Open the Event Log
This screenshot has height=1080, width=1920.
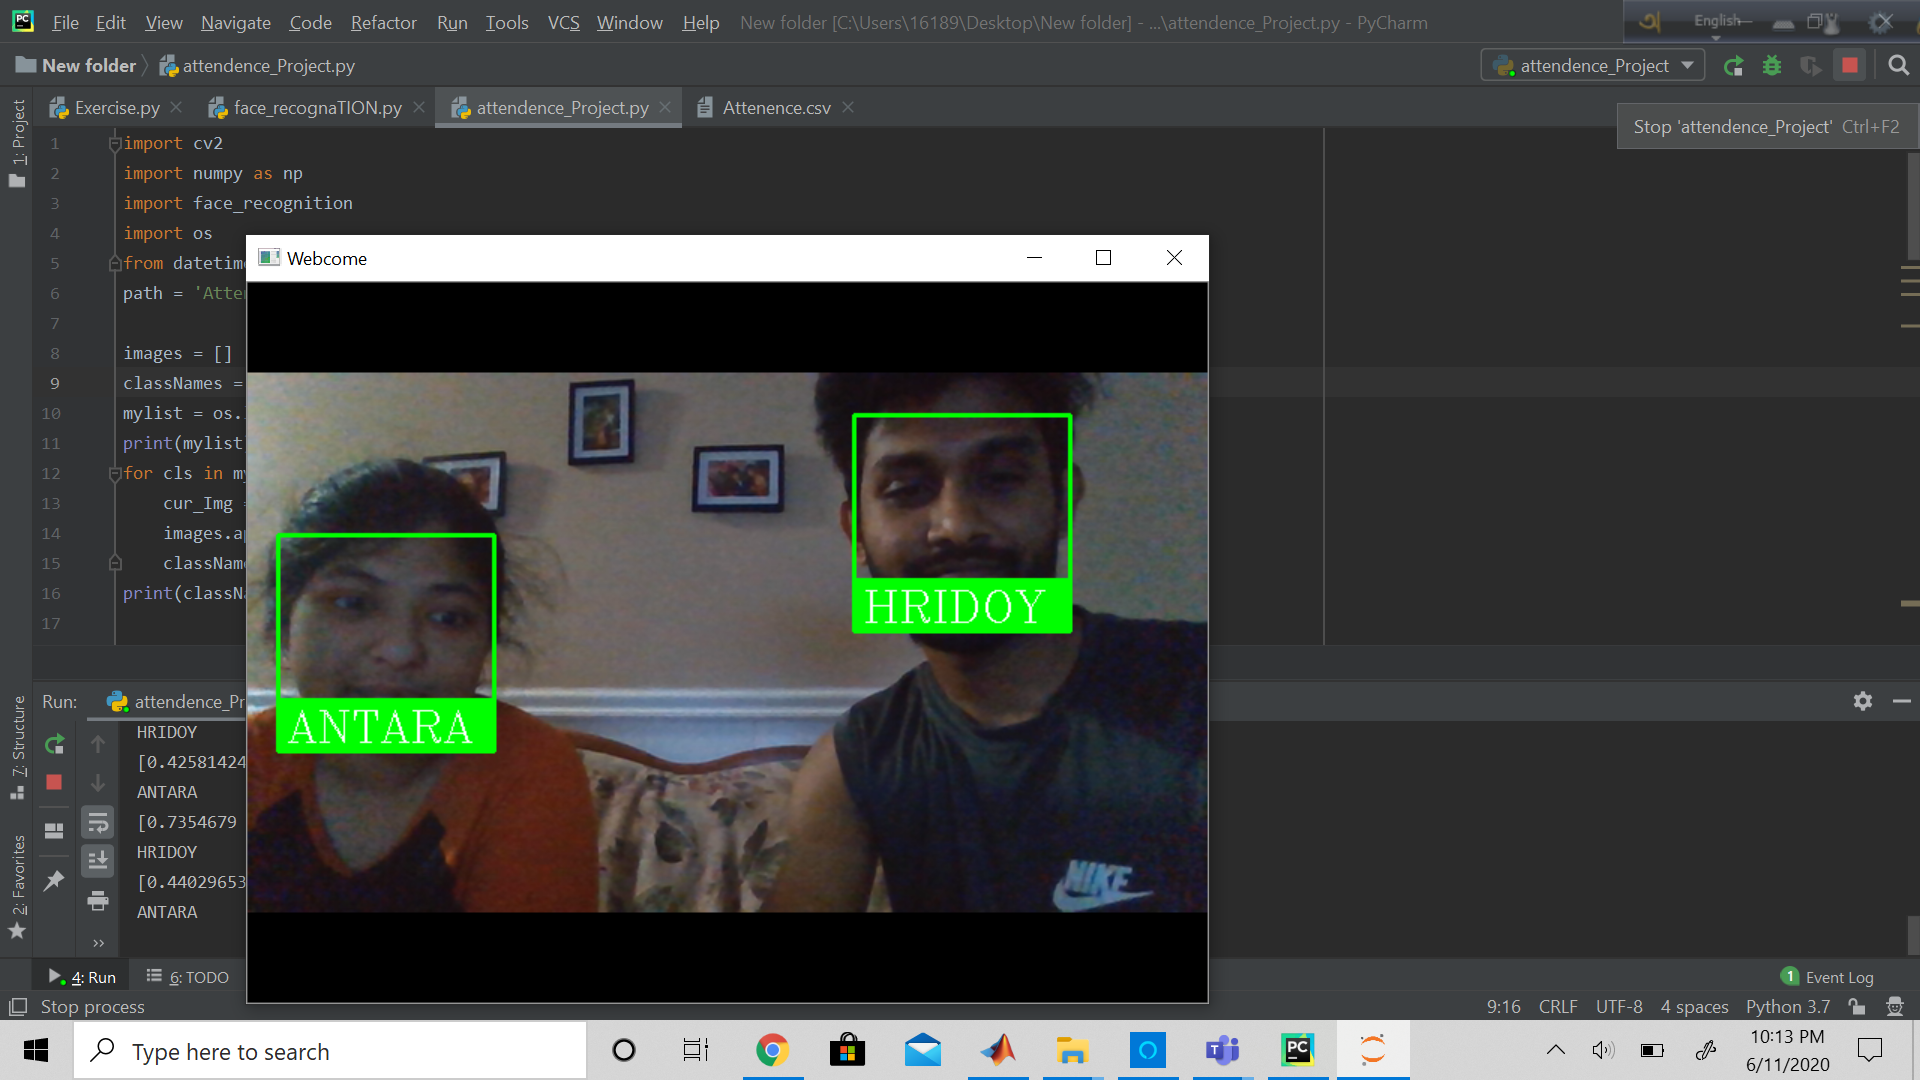coord(1838,977)
